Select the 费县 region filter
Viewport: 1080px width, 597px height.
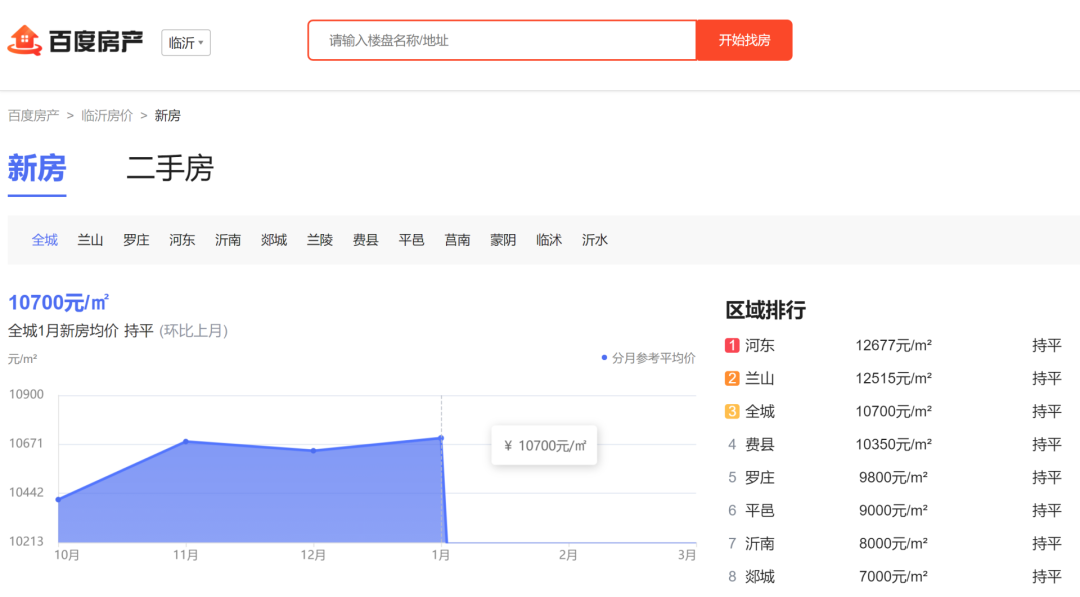click(x=365, y=240)
